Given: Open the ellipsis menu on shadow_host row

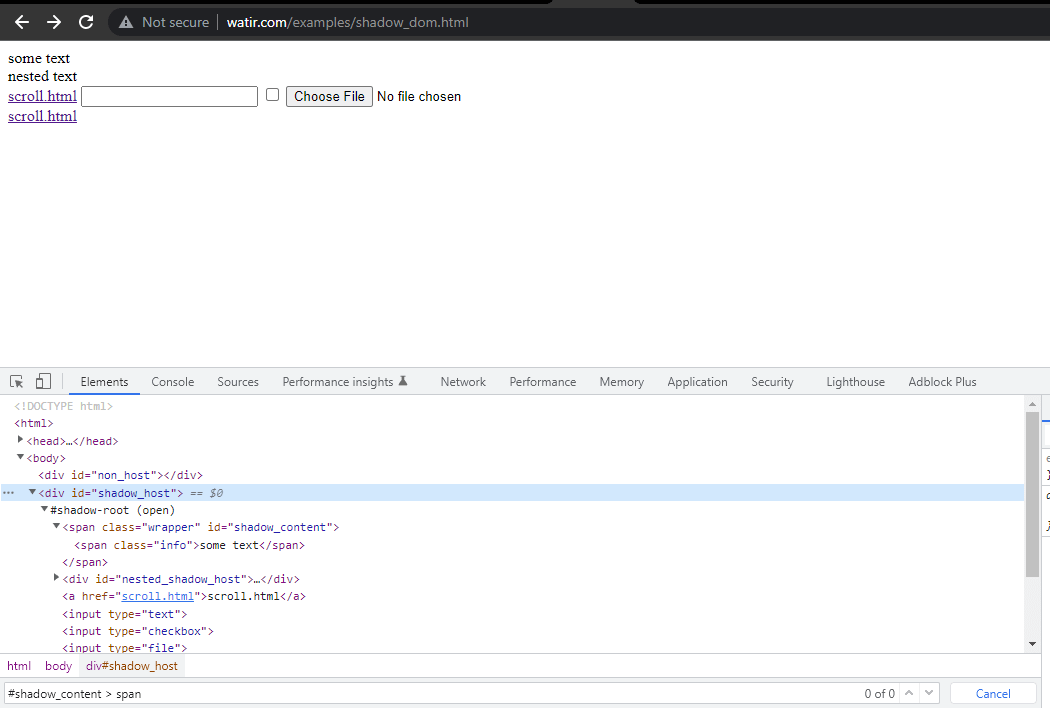Looking at the screenshot, I should pos(9,493).
